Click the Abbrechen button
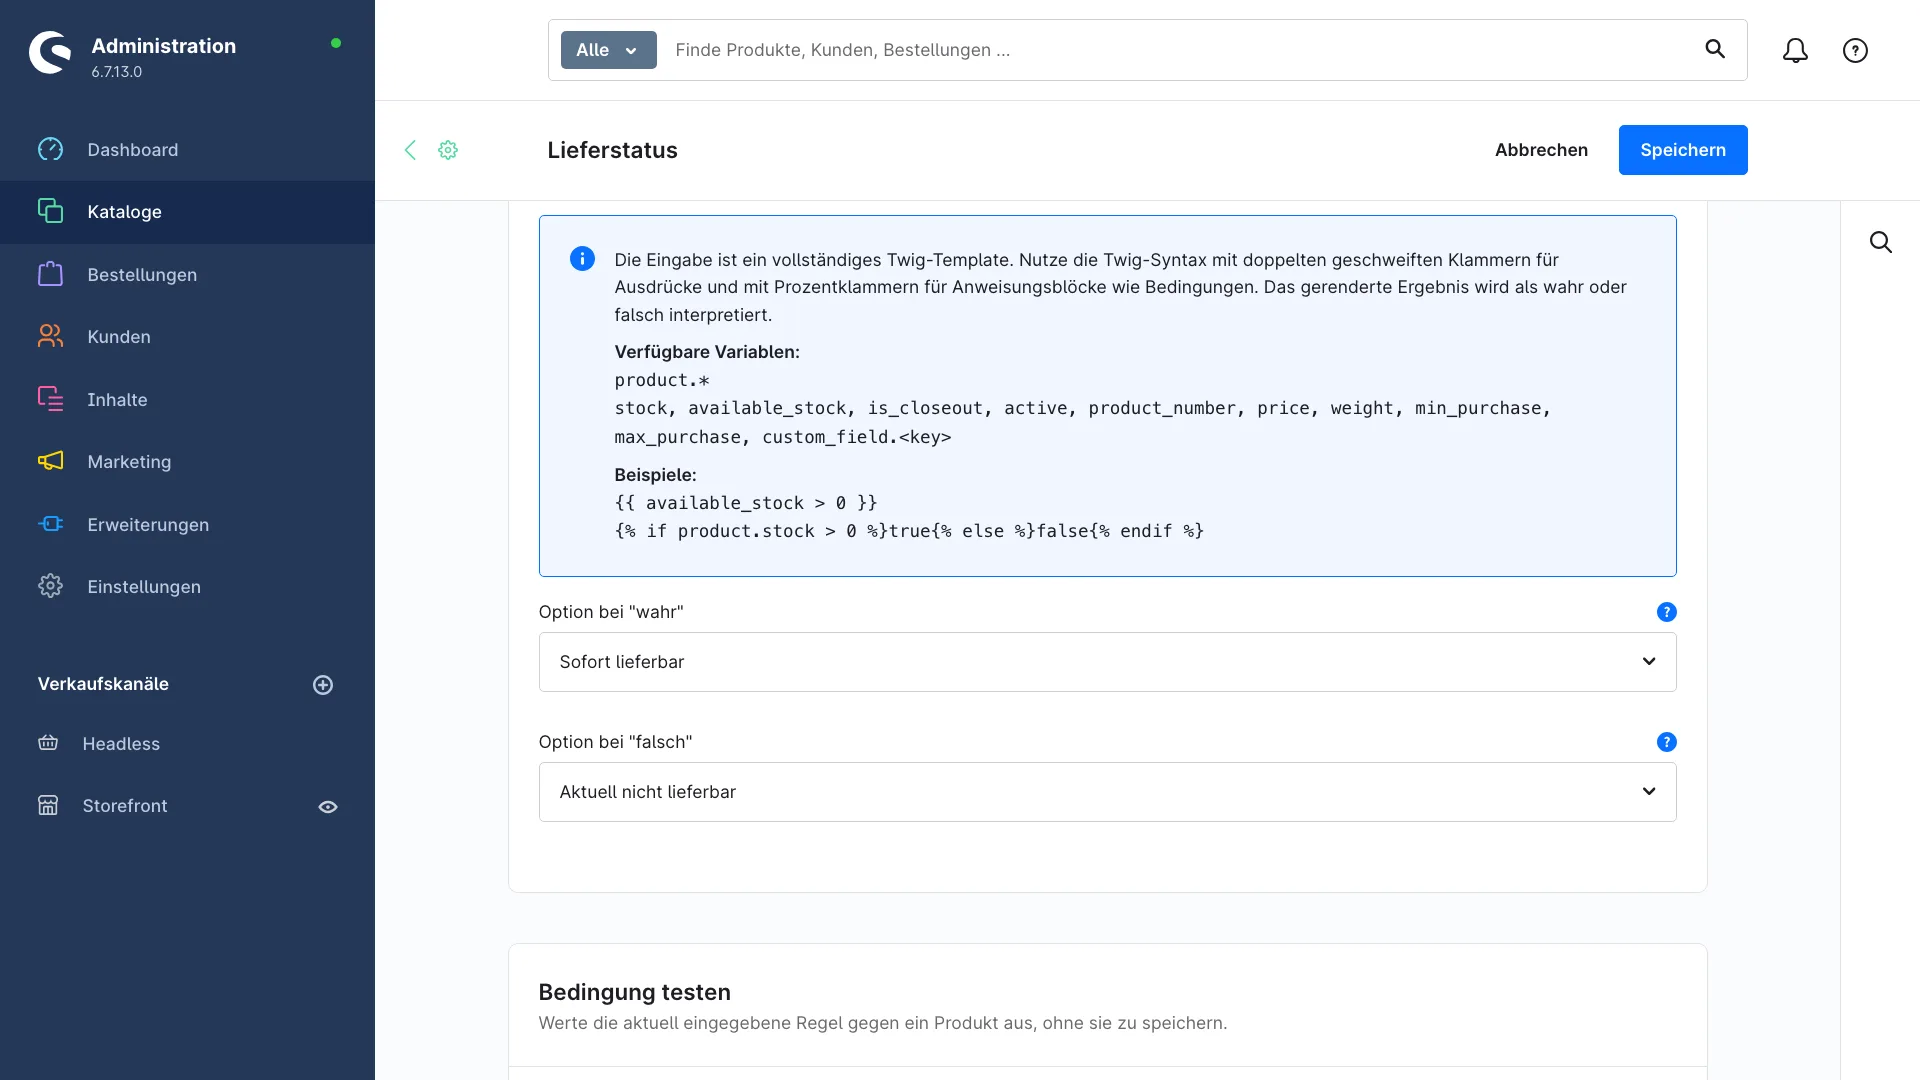Viewport: 1920px width, 1080px height. [1541, 150]
